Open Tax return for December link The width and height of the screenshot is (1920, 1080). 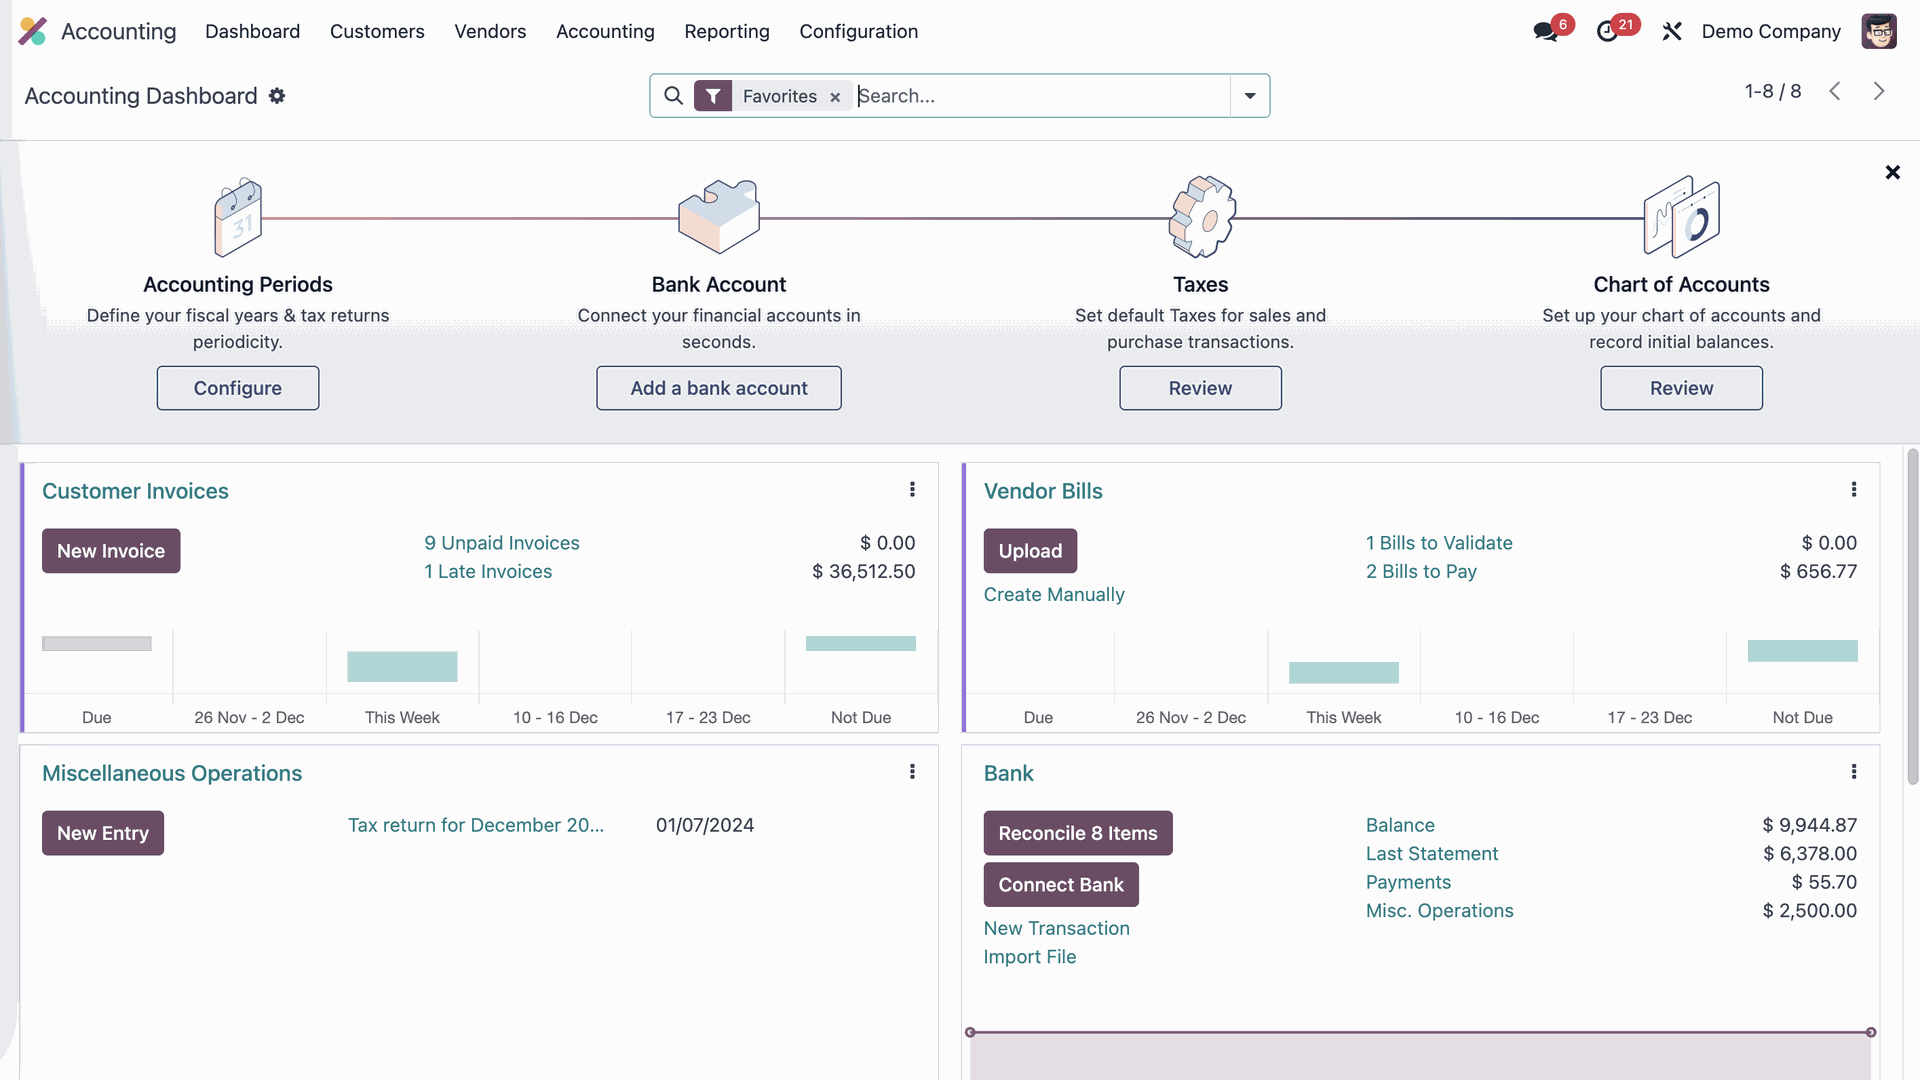pos(476,825)
